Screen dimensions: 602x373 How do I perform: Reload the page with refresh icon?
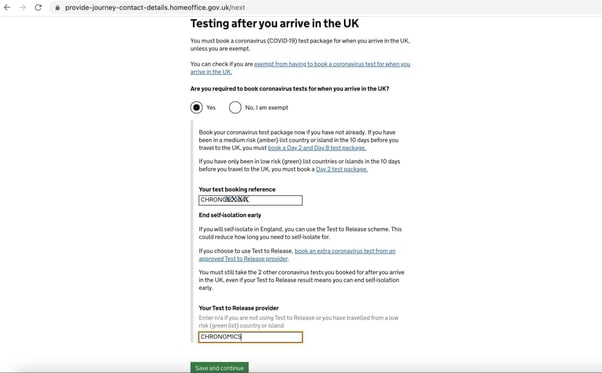38,7
